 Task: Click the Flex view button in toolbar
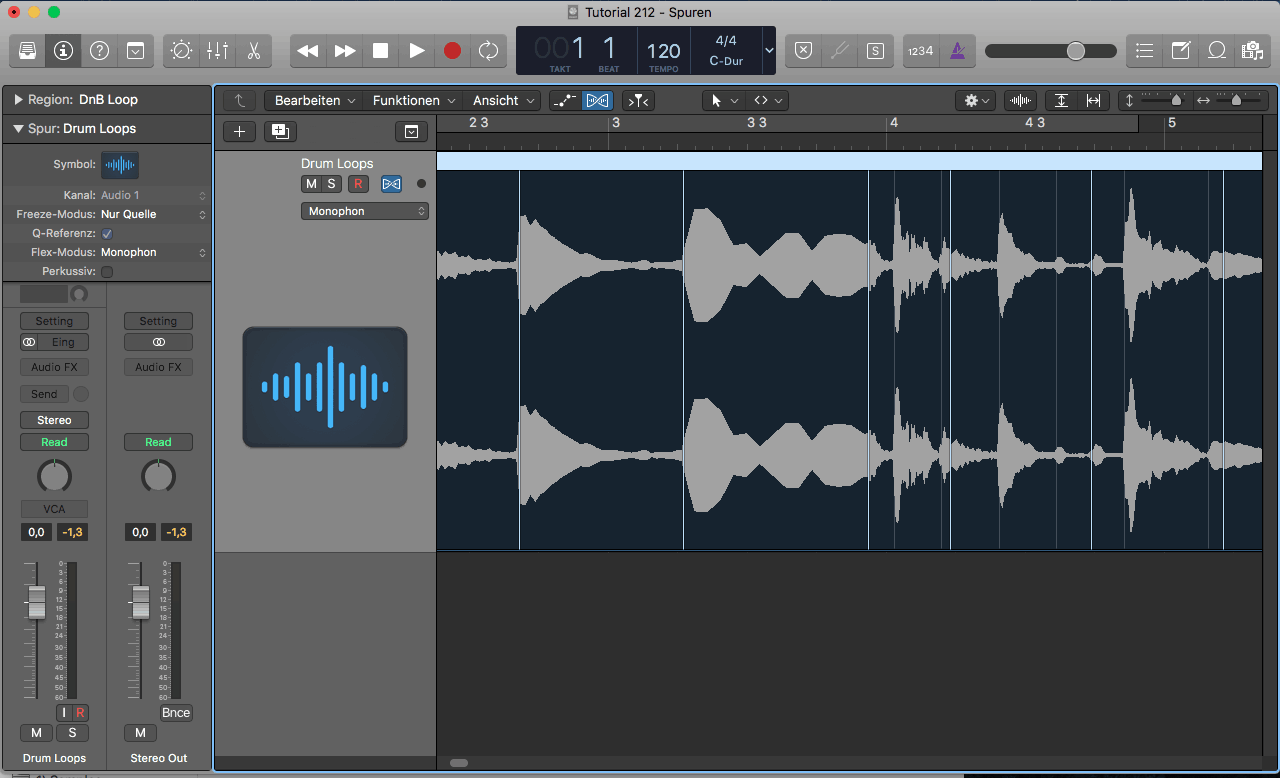click(x=597, y=100)
